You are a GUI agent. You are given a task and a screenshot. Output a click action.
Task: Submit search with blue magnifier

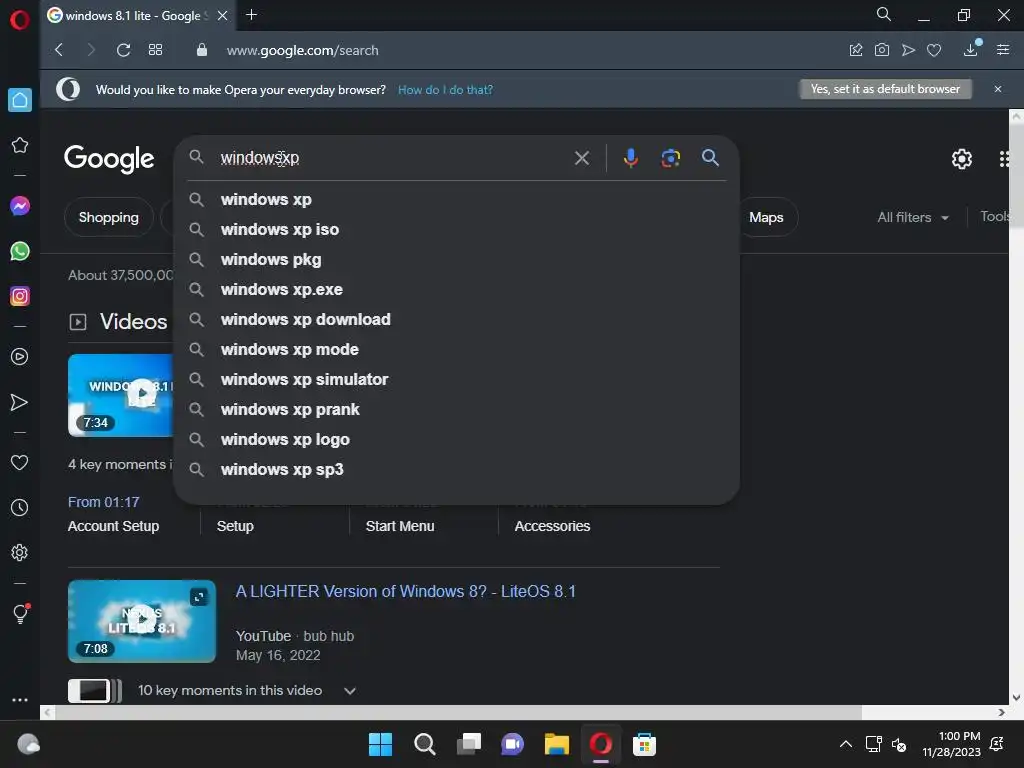pos(711,157)
